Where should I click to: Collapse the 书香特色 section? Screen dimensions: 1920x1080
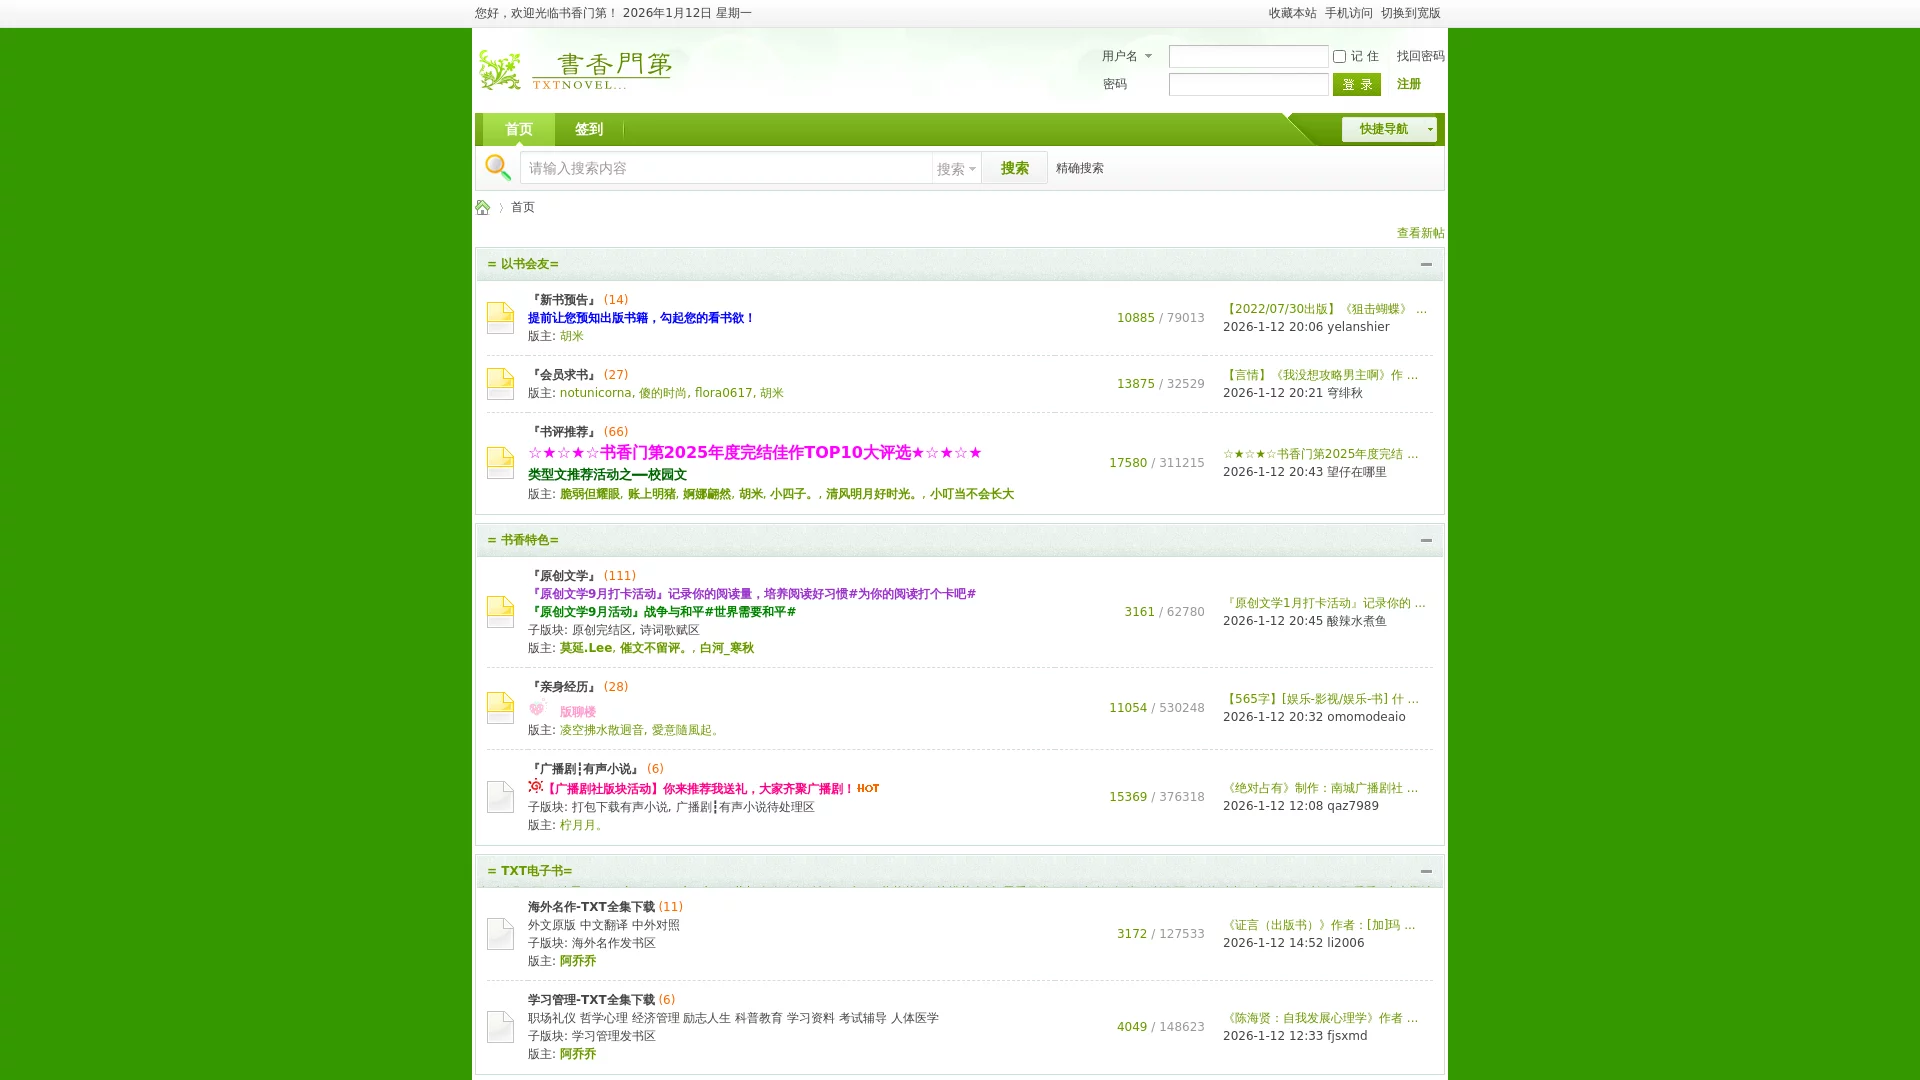(1426, 540)
